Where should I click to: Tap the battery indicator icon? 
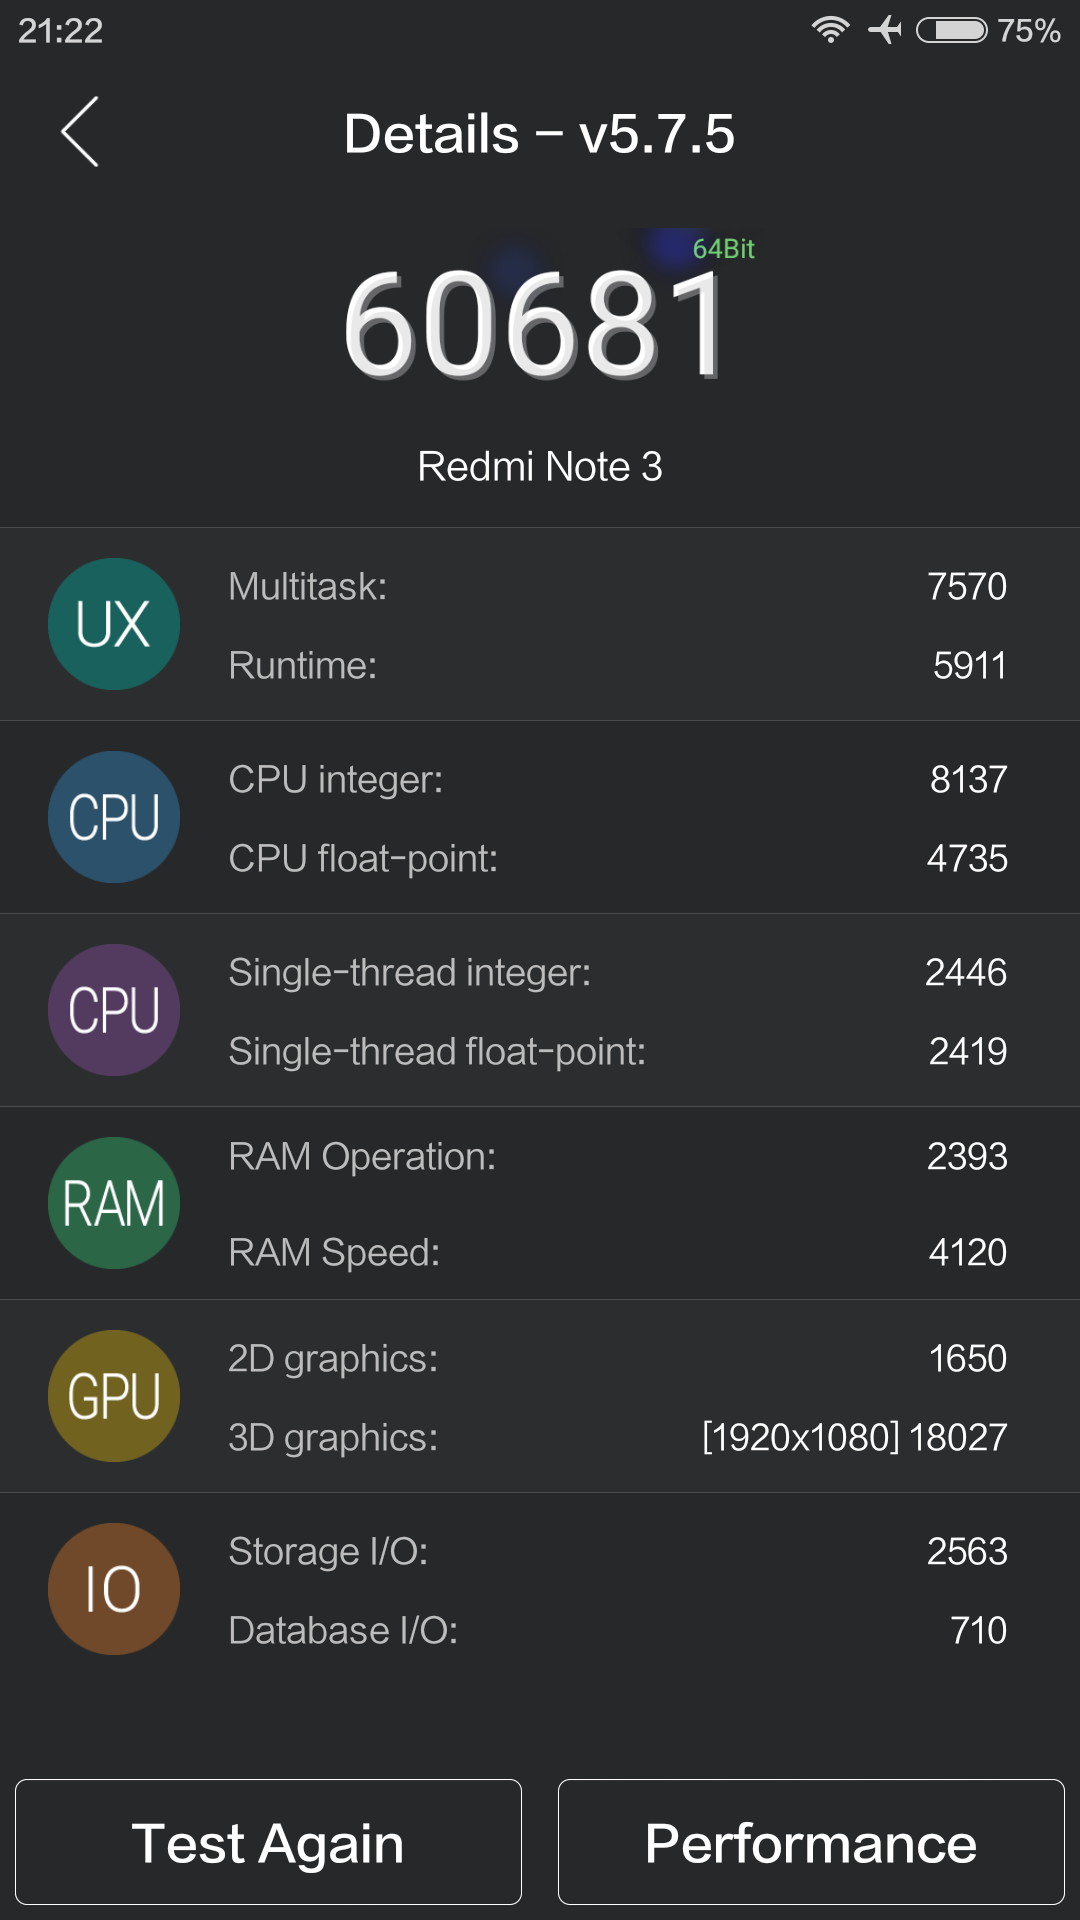[x=952, y=30]
